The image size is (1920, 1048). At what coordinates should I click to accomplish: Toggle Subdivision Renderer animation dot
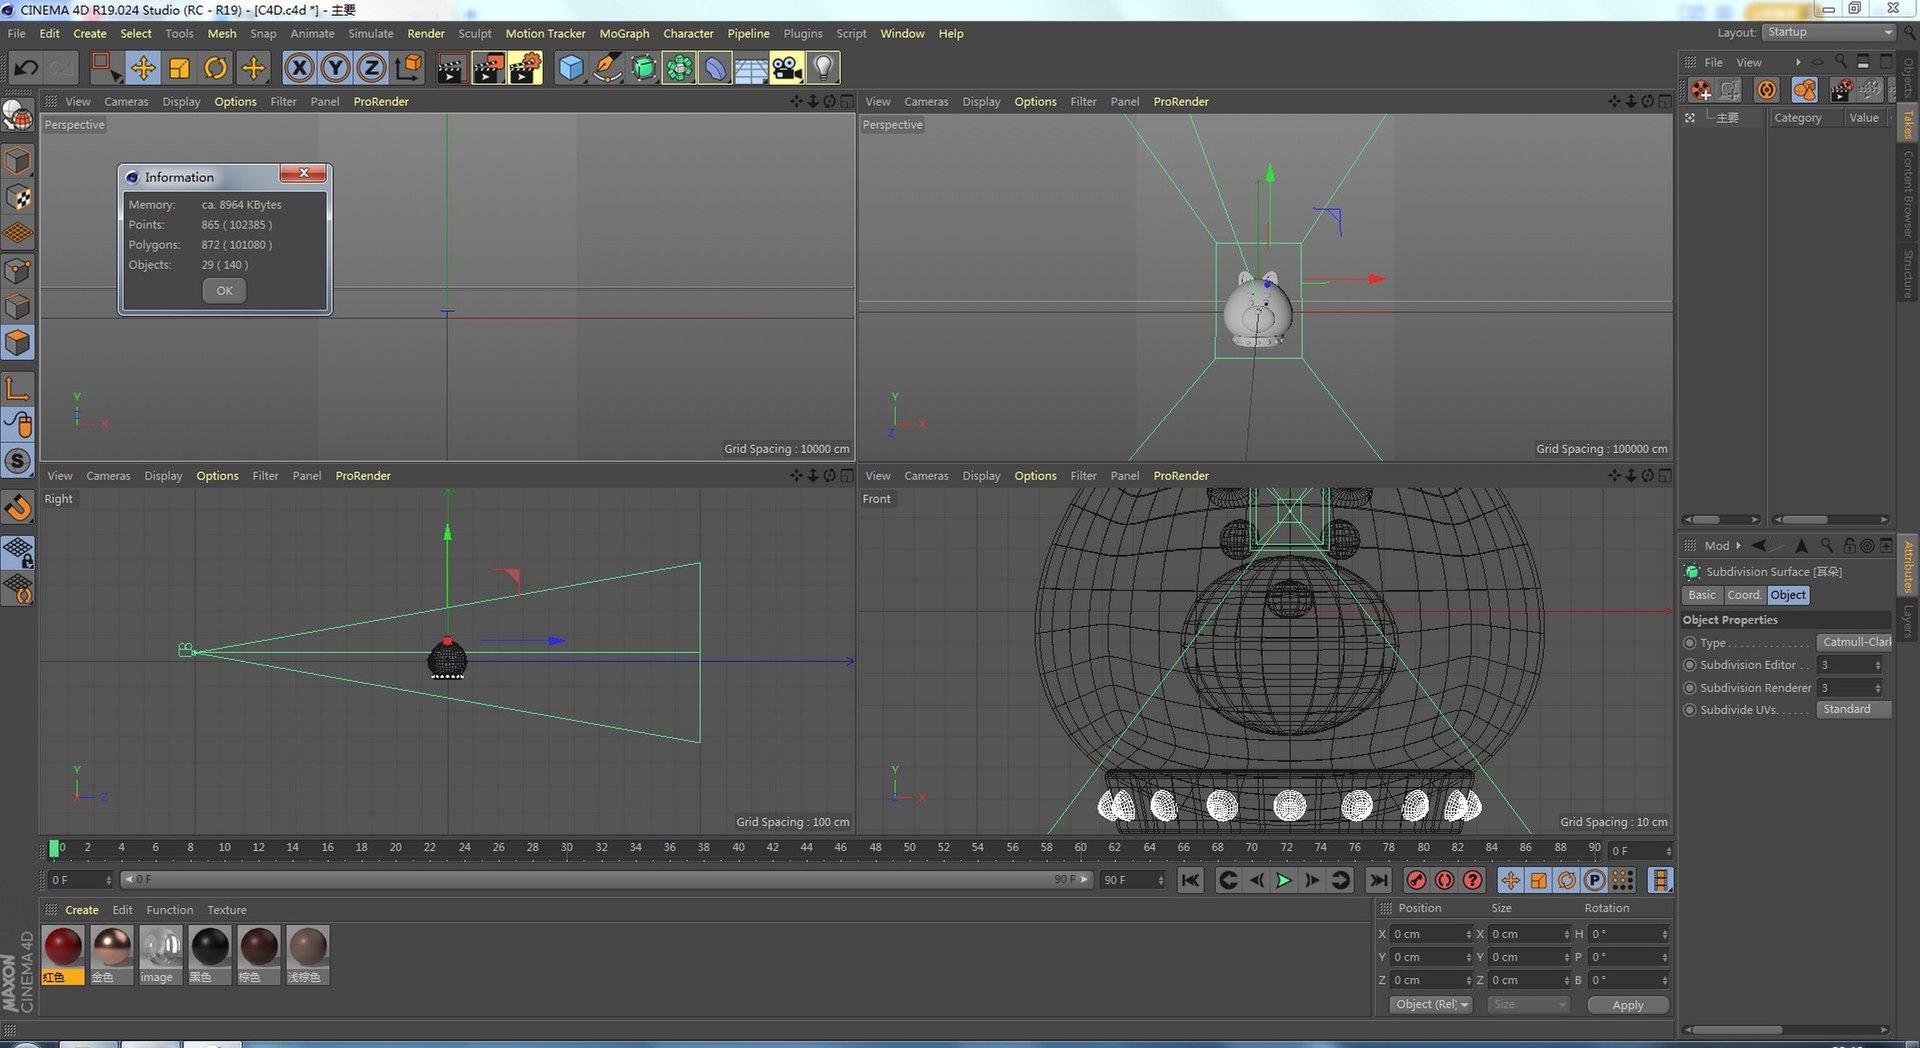1690,688
